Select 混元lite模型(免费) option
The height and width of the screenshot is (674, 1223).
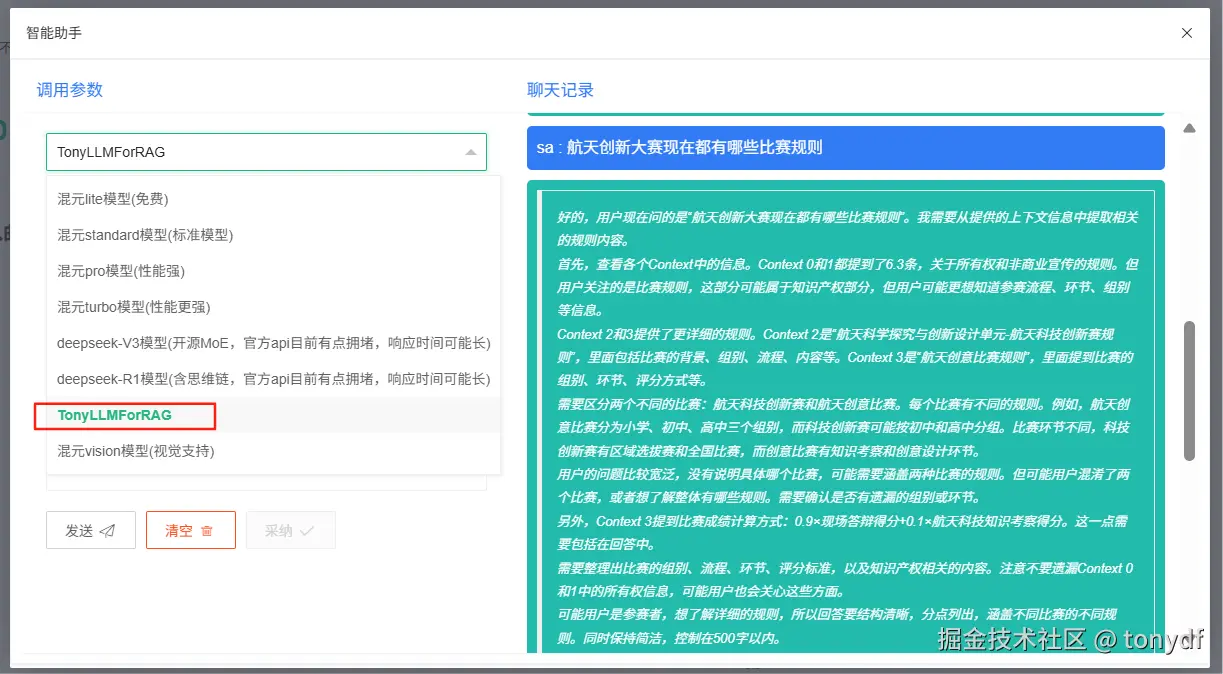[273, 199]
